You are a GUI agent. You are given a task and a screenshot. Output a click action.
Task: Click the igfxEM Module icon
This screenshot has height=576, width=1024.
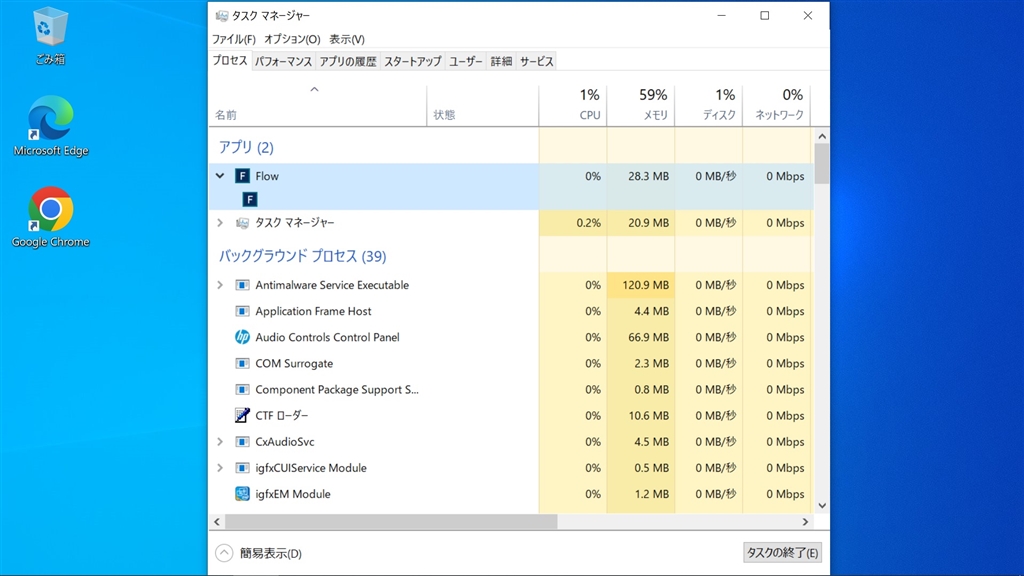click(x=242, y=494)
